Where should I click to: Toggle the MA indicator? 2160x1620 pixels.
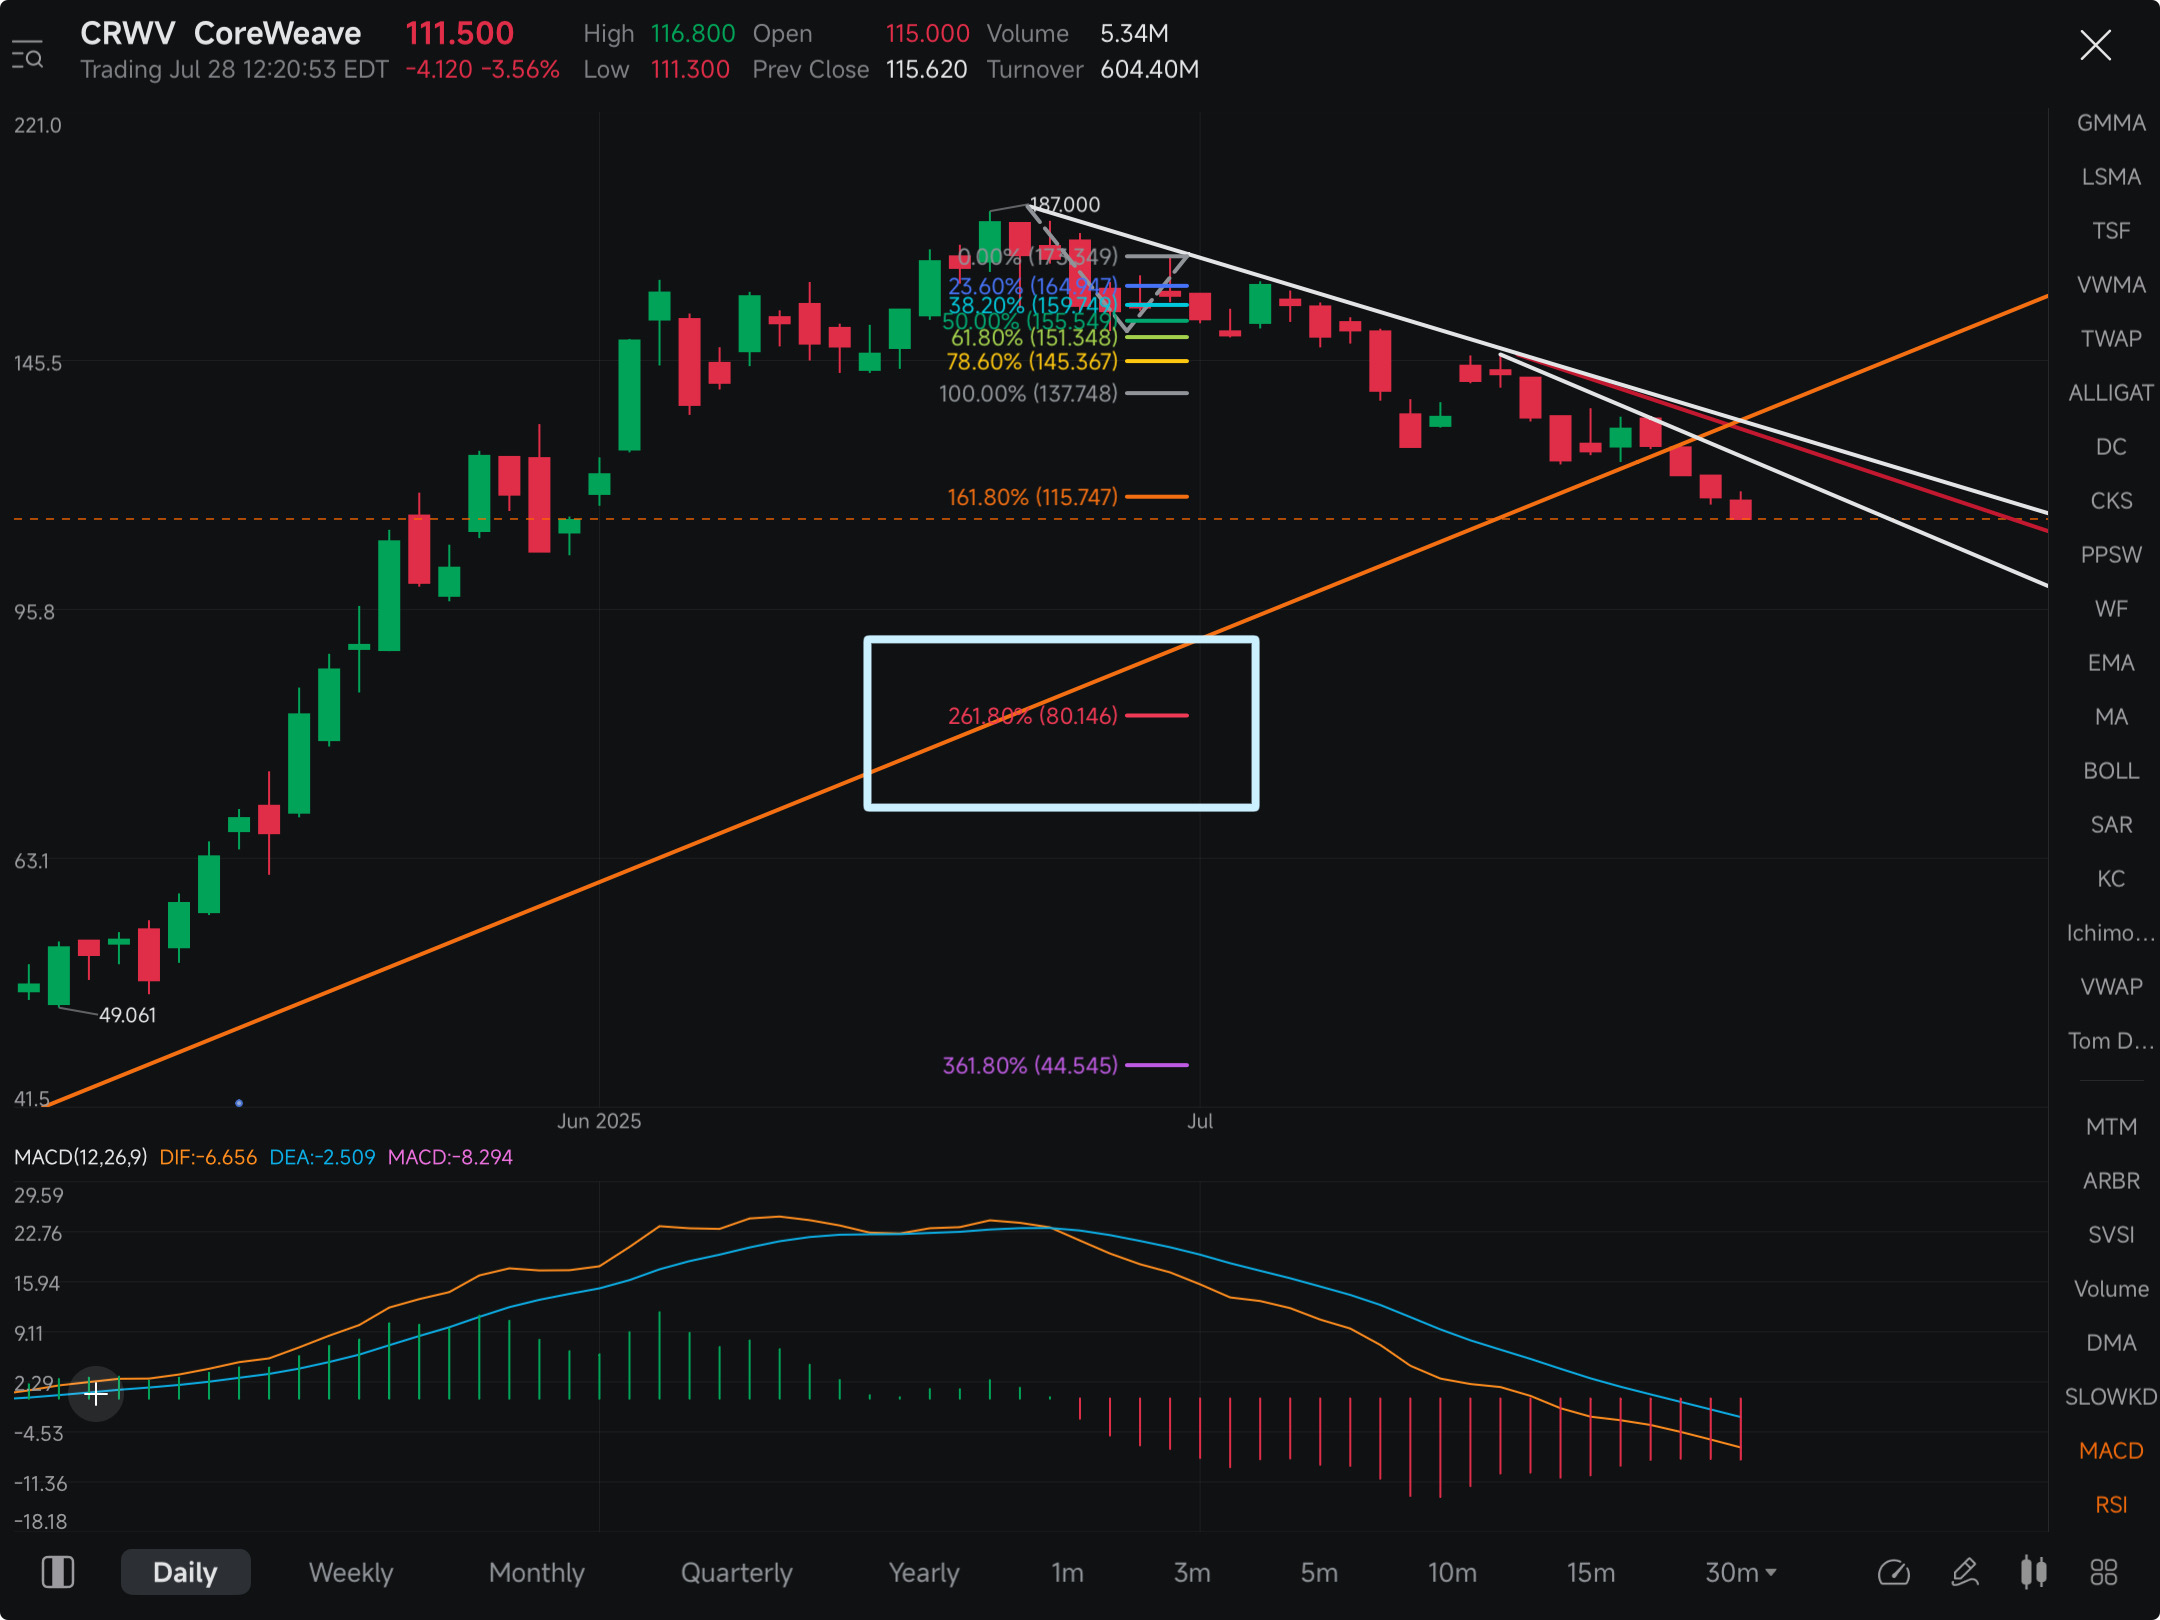point(2111,717)
